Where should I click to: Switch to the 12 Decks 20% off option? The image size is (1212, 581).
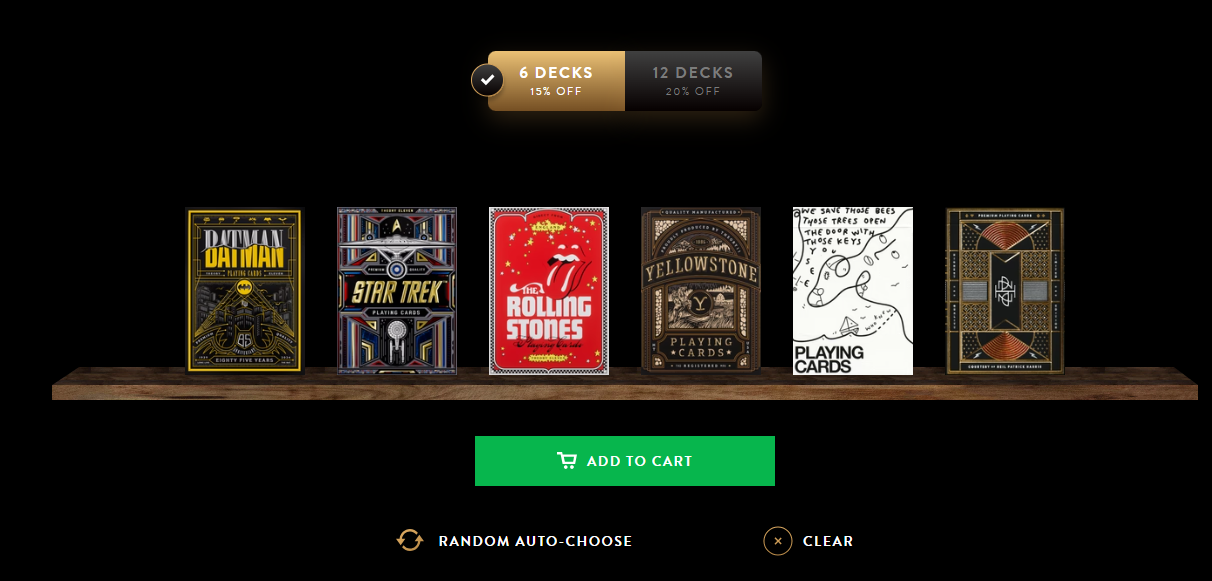click(x=693, y=81)
